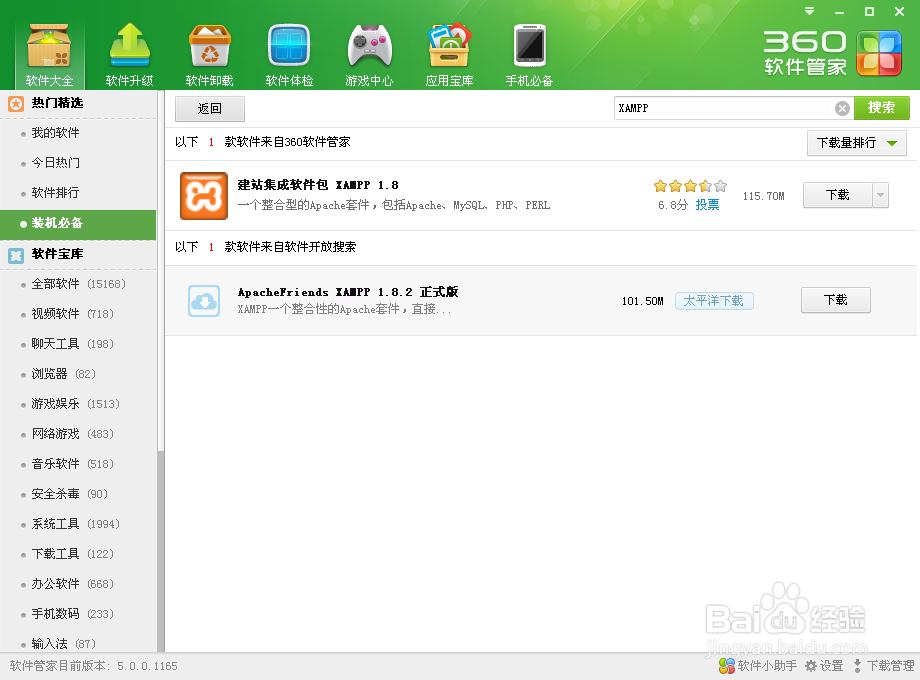Image resolution: width=920 pixels, height=680 pixels.
Task: Open 设置 gear in the status bar
Action: click(x=824, y=666)
